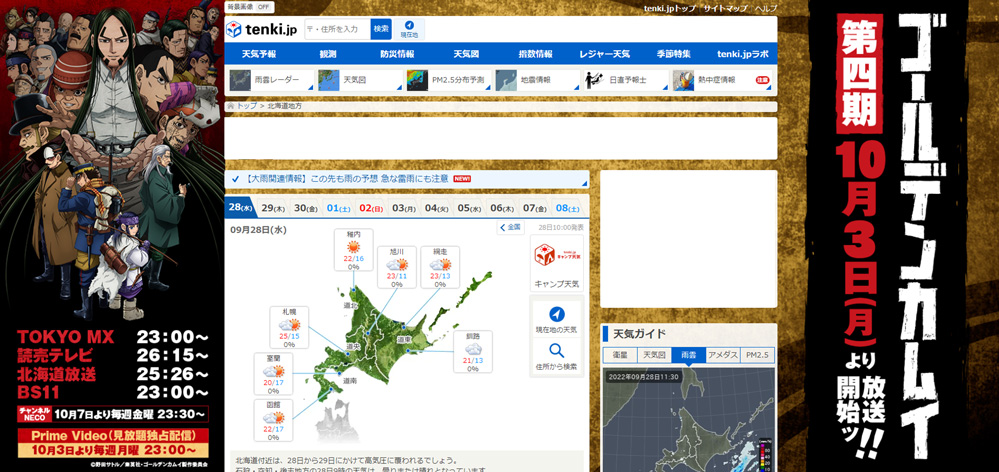Select the 08(土) date tab
This screenshot has height=472, width=999.
click(567, 208)
